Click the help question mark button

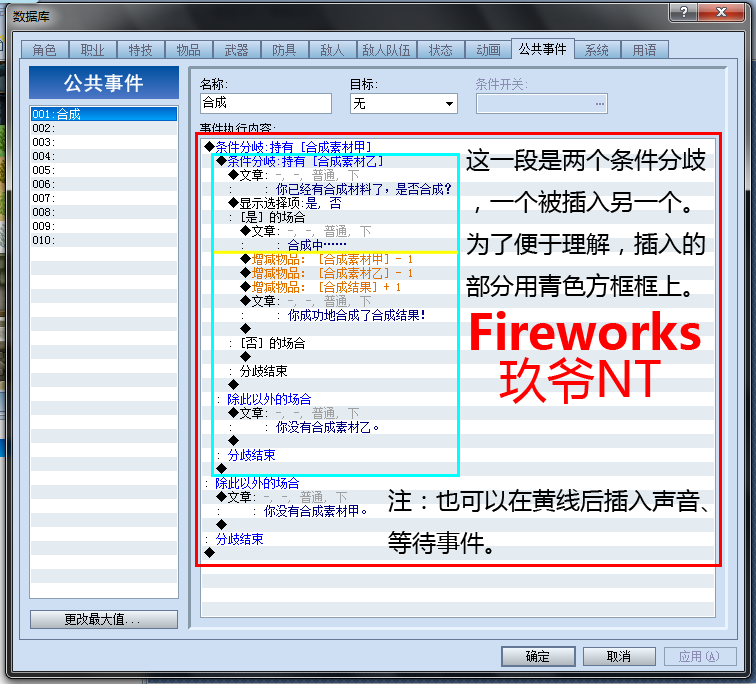(x=684, y=12)
